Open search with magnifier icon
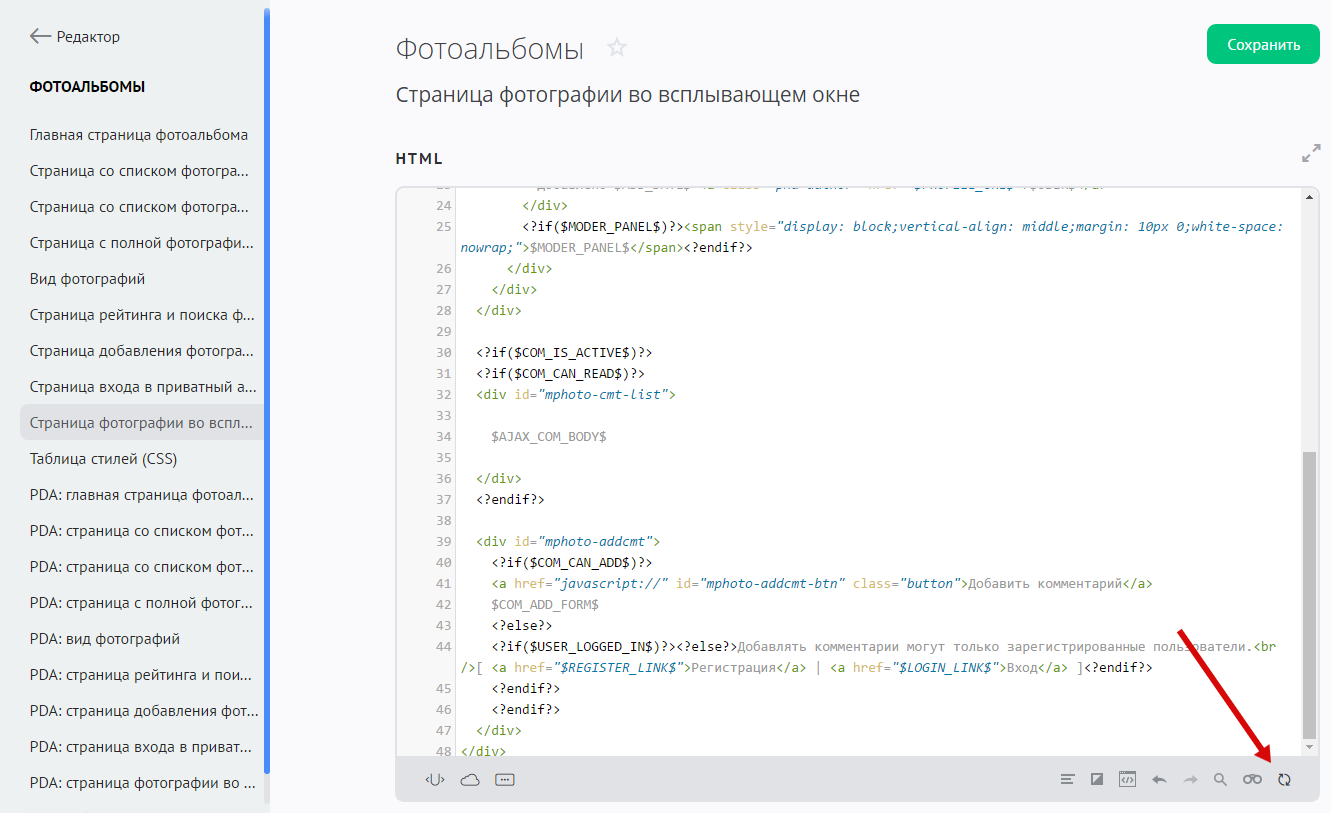1331x813 pixels. 1220,780
